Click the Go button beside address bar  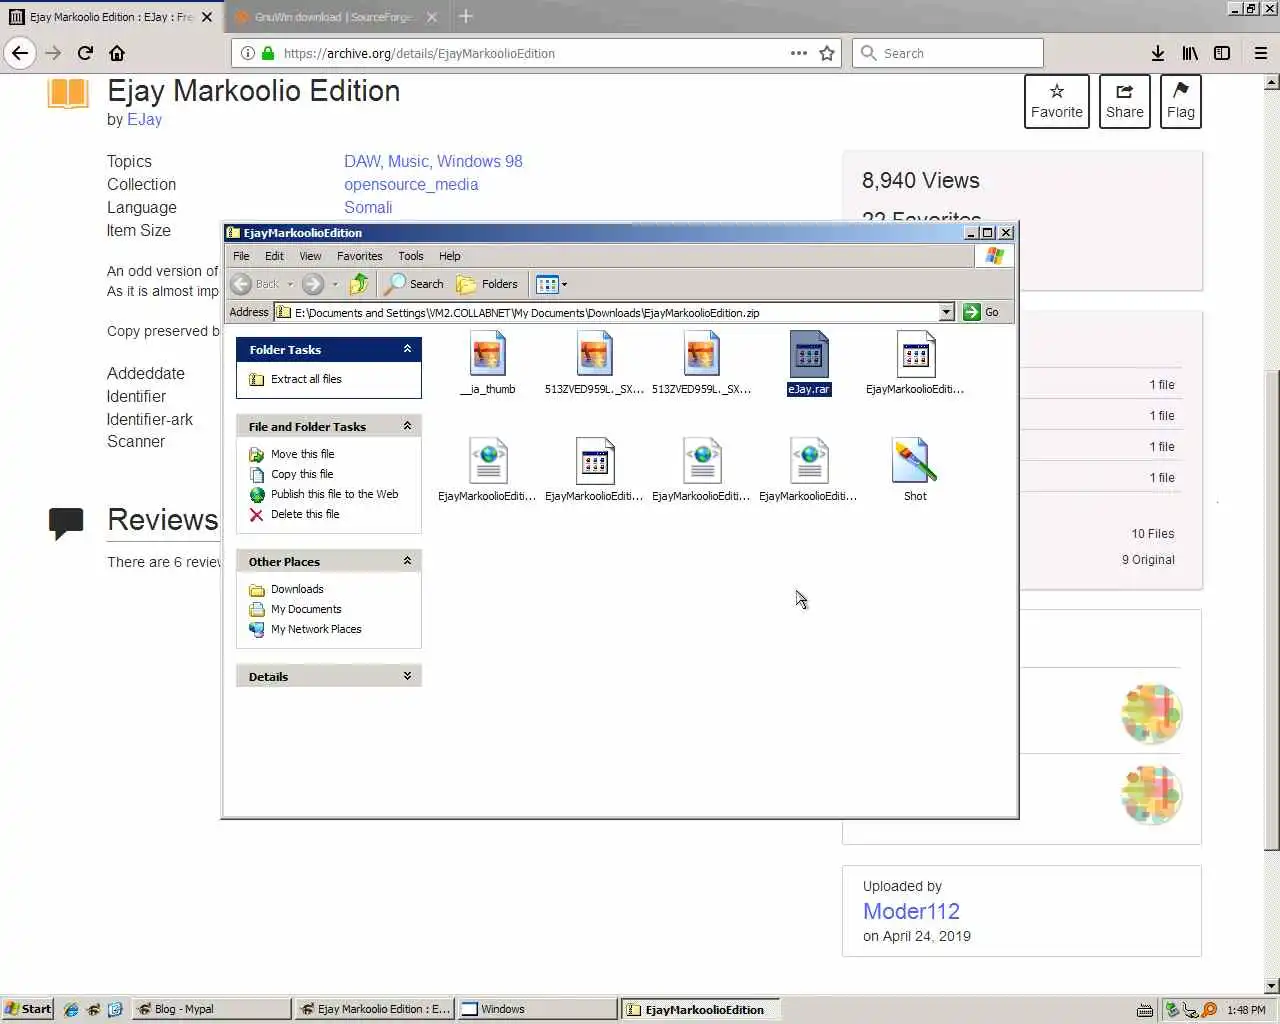click(x=981, y=312)
